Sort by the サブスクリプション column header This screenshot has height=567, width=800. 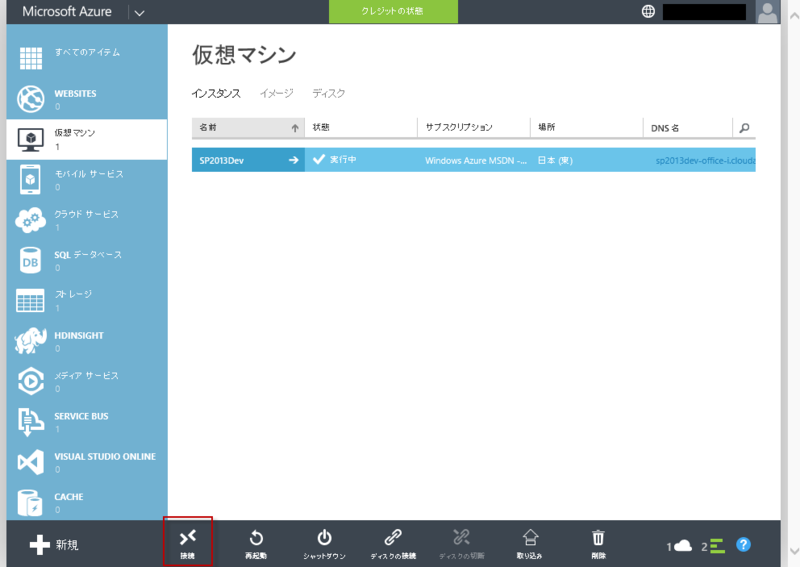coord(474,128)
